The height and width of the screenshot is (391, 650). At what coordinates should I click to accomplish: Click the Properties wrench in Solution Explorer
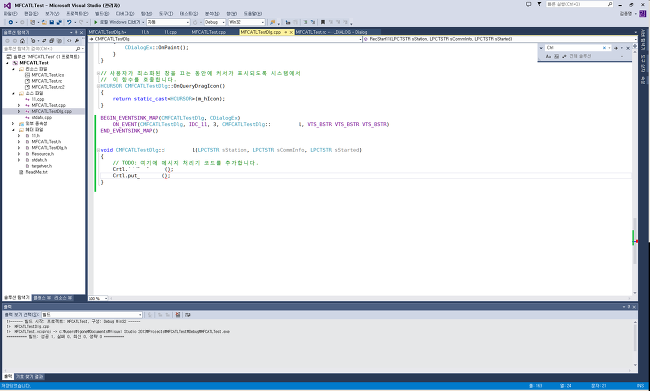coord(77,41)
